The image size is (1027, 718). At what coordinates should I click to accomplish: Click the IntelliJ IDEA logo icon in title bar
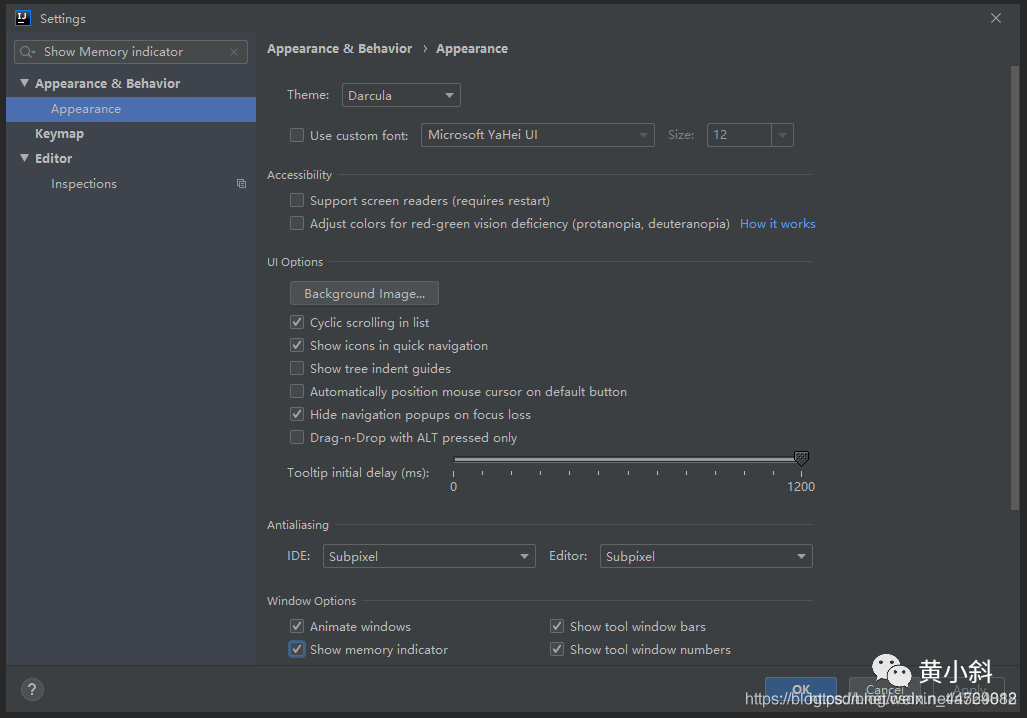coord(23,18)
